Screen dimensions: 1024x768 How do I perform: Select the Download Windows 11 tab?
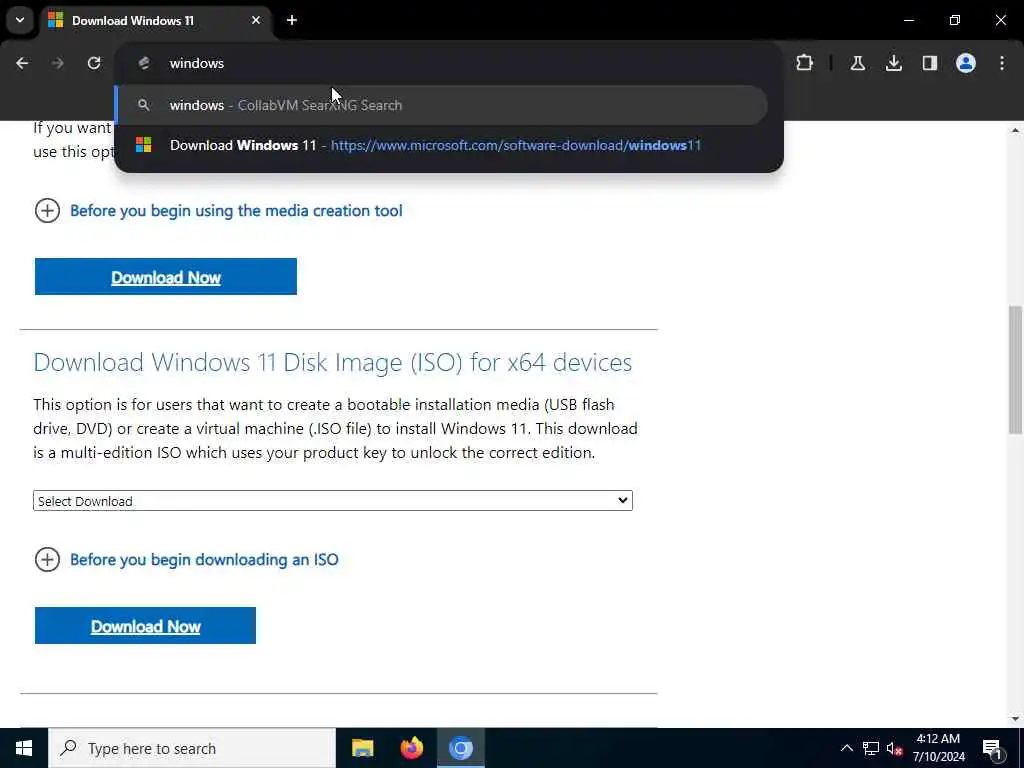155,21
